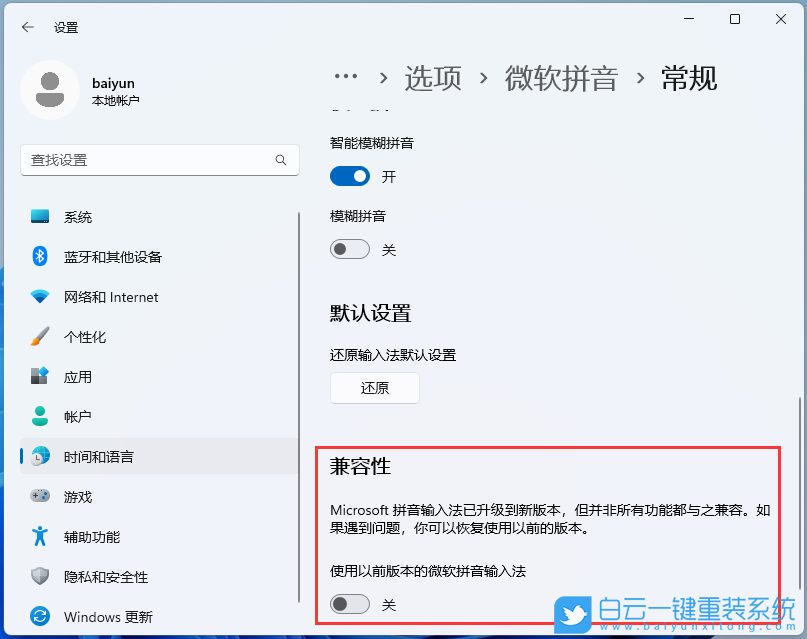Navigate to 选项 in the breadcrumb
Image resolution: width=807 pixels, height=639 pixels.
tap(433, 79)
